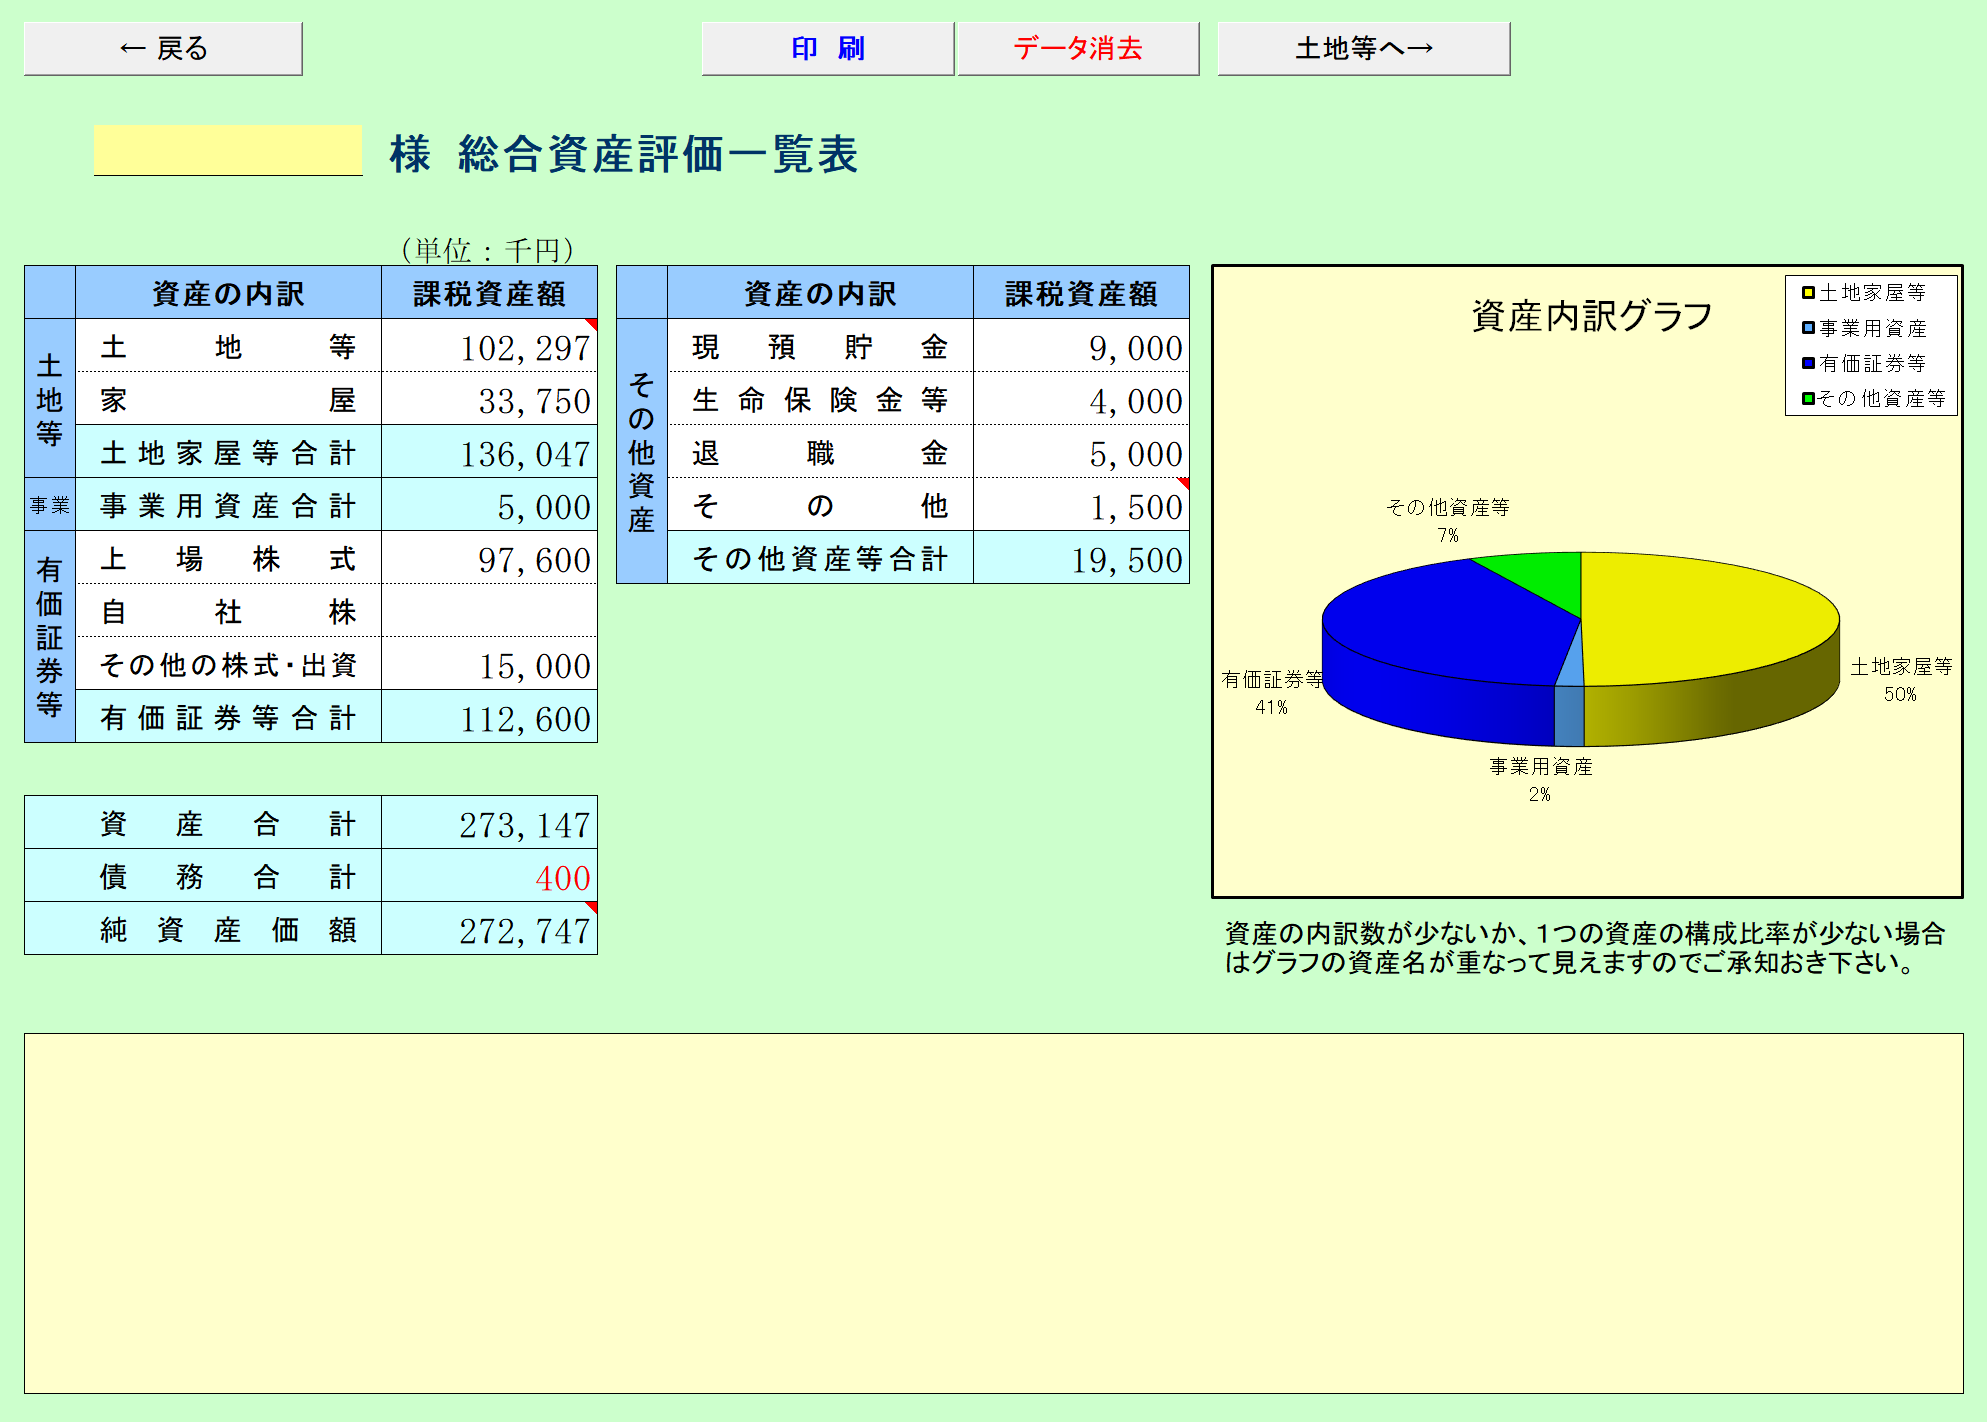The image size is (1987, 1422).
Task: Click yellow 土地家屋等 legend swatch
Action: pos(1808,292)
